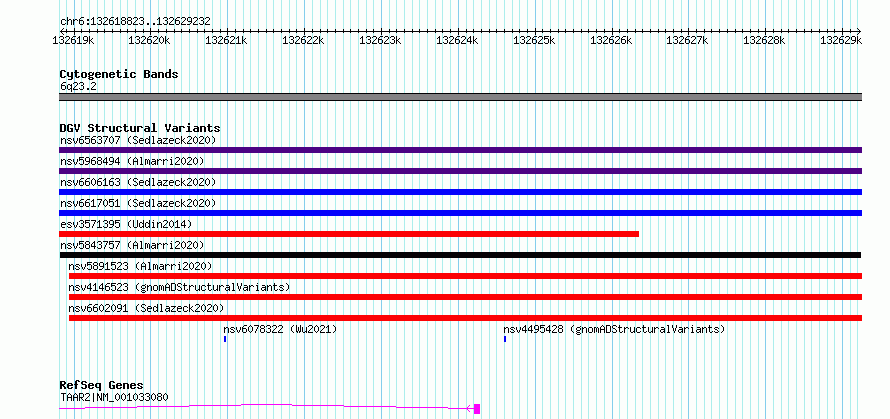Click the nsv6563707 (Sedlazeck2020) variant label
Image resolution: width=890 pixels, height=419 pixels.
[x=138, y=140]
